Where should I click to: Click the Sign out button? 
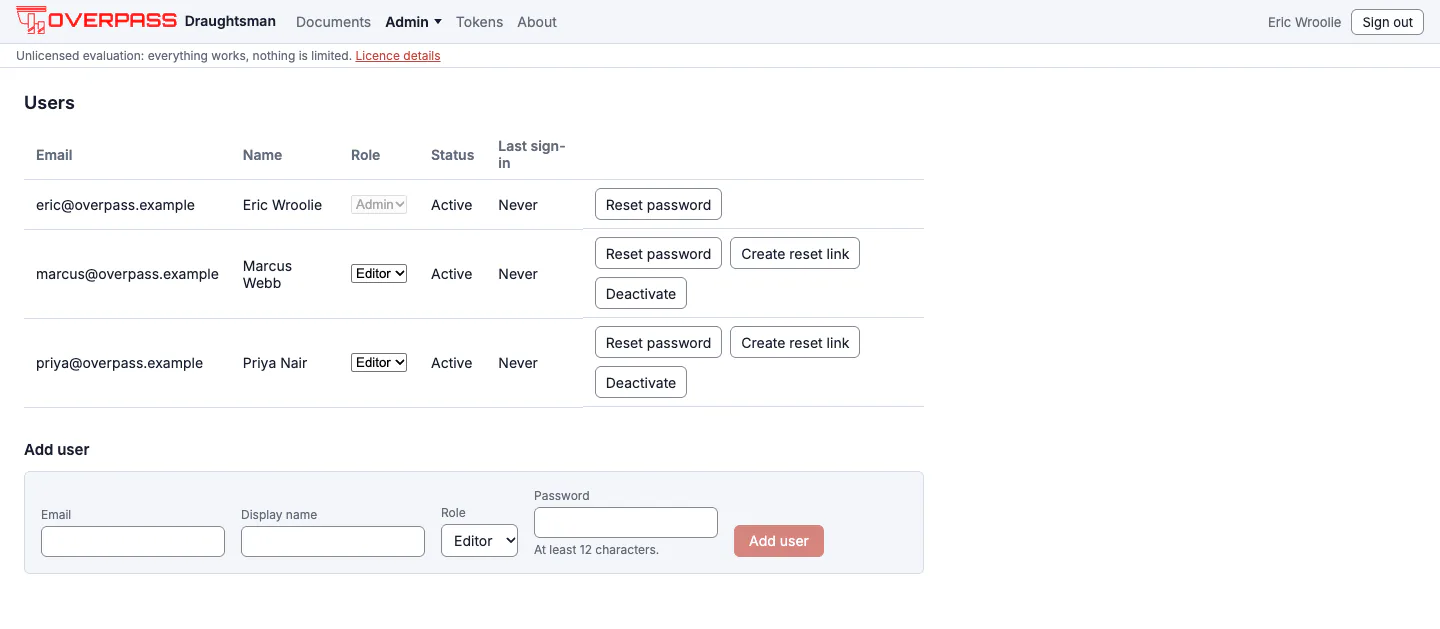tap(1387, 22)
